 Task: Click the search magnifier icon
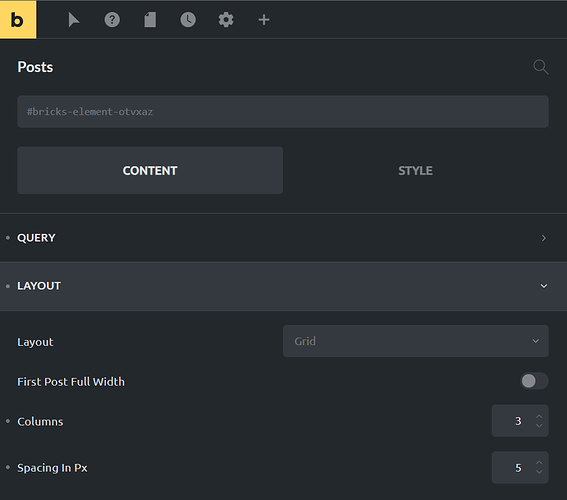(x=541, y=67)
